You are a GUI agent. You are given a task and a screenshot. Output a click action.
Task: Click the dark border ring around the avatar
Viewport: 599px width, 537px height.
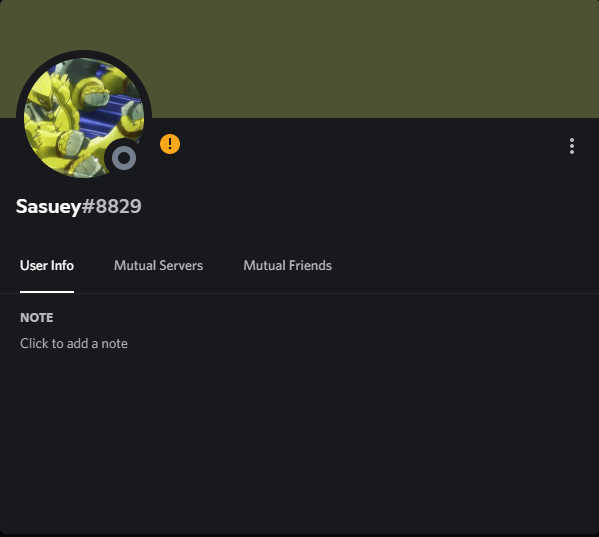[84, 54]
